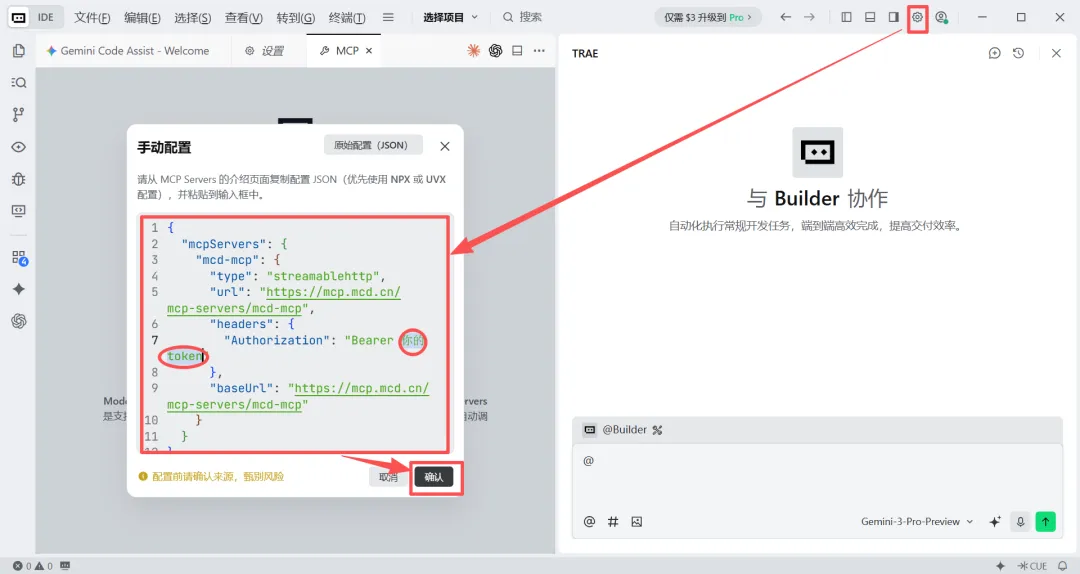This screenshot has width=1080, height=574.
Task: Close the MCP tab
Action: tap(368, 50)
